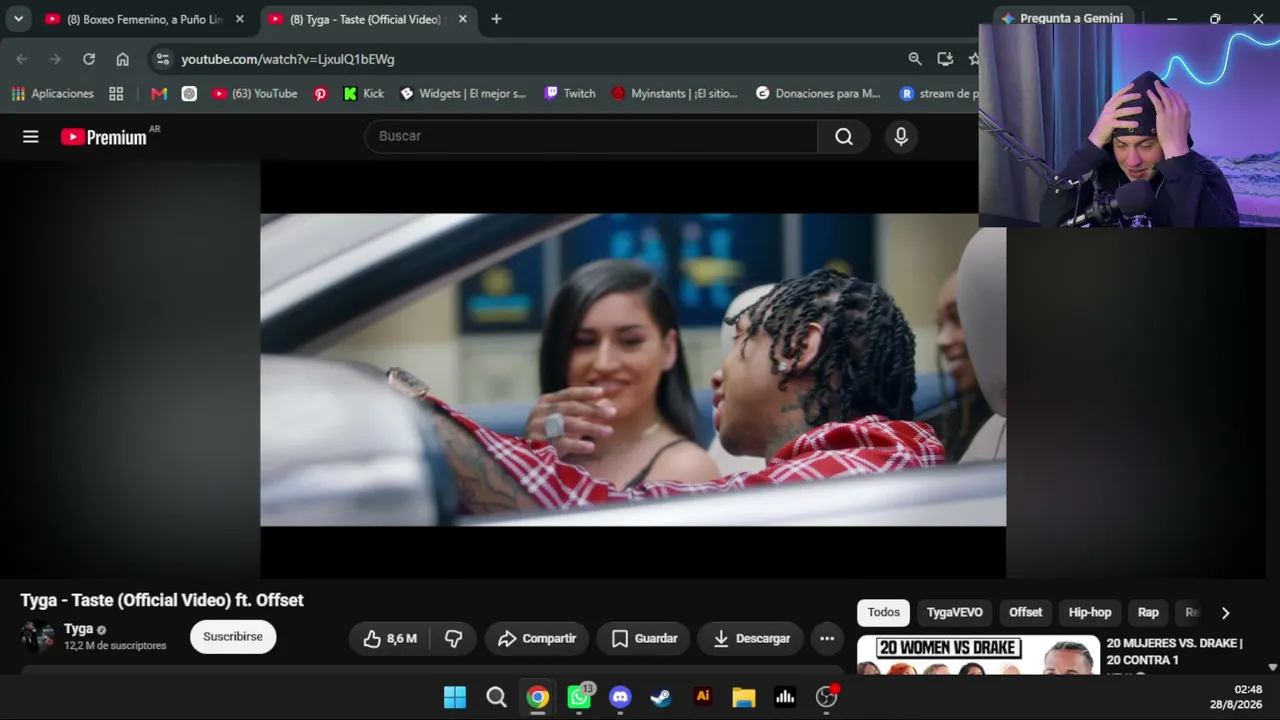Open a new Chrome tab
Screen dimensions: 1280x720
tap(496, 19)
